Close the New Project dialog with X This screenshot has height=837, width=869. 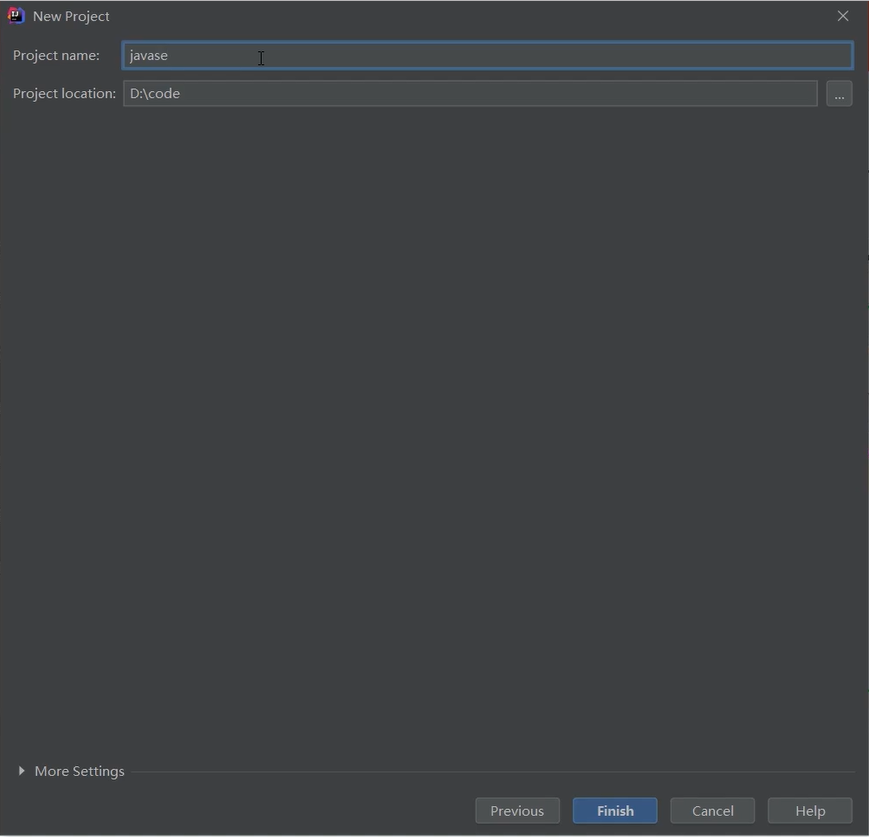(843, 16)
